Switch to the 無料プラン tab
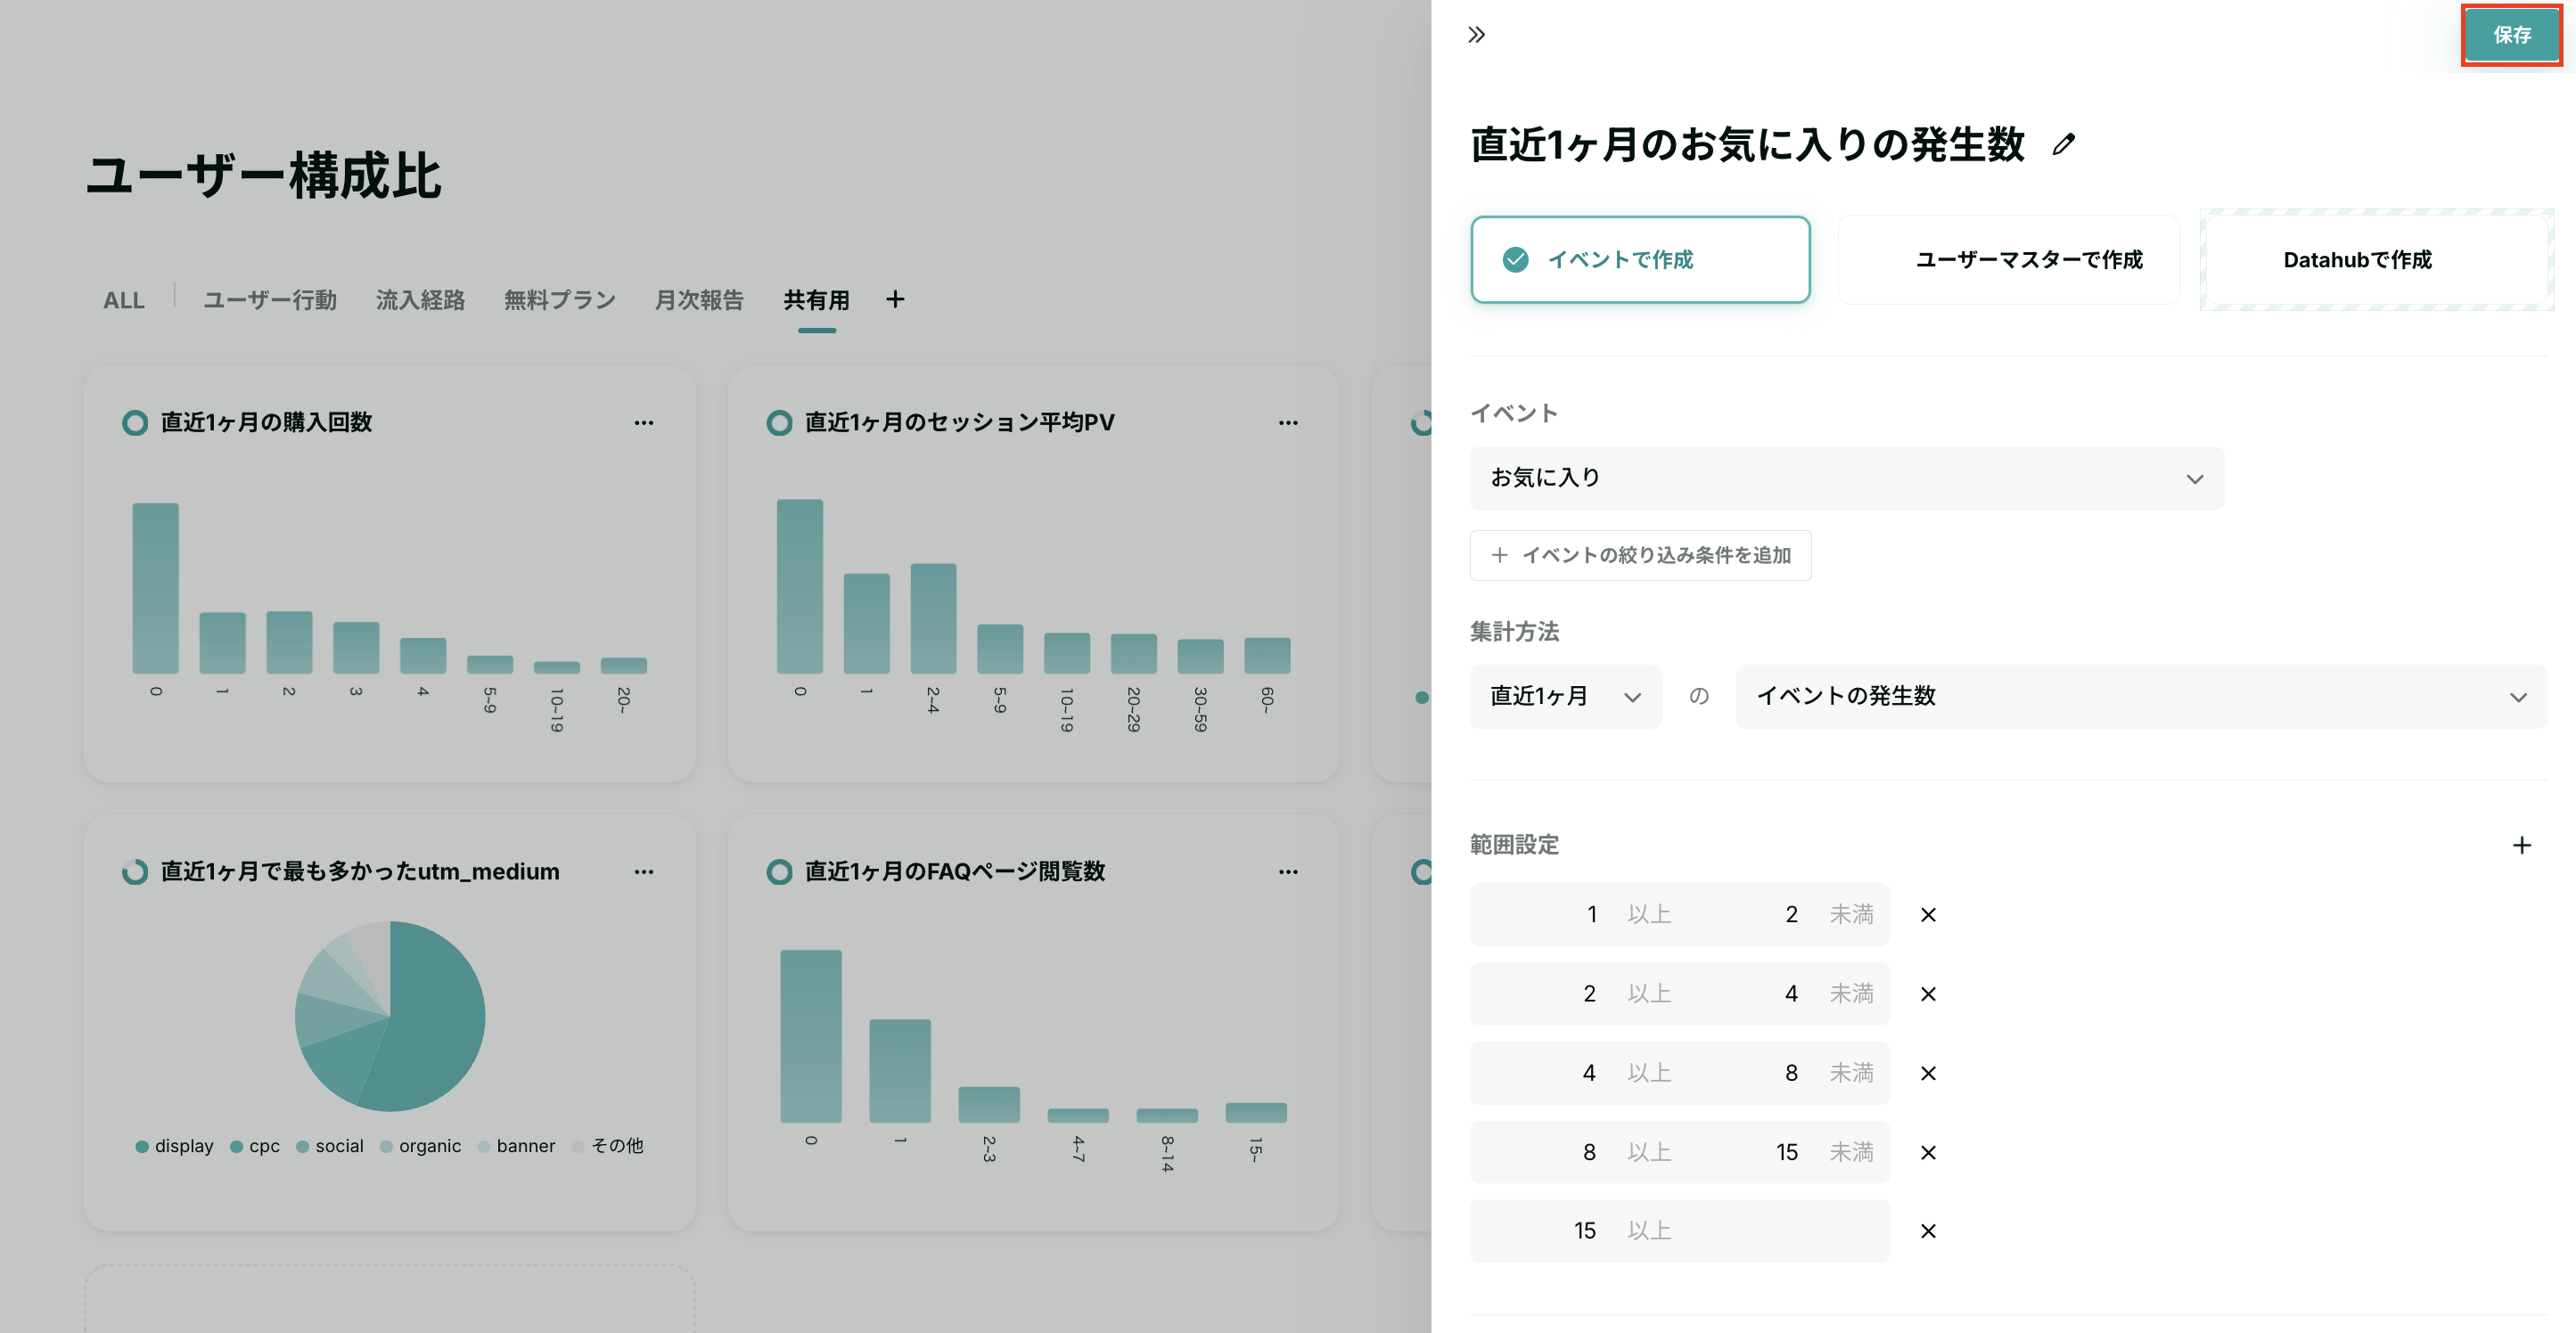Viewport: 2576px width, 1333px height. coord(560,300)
